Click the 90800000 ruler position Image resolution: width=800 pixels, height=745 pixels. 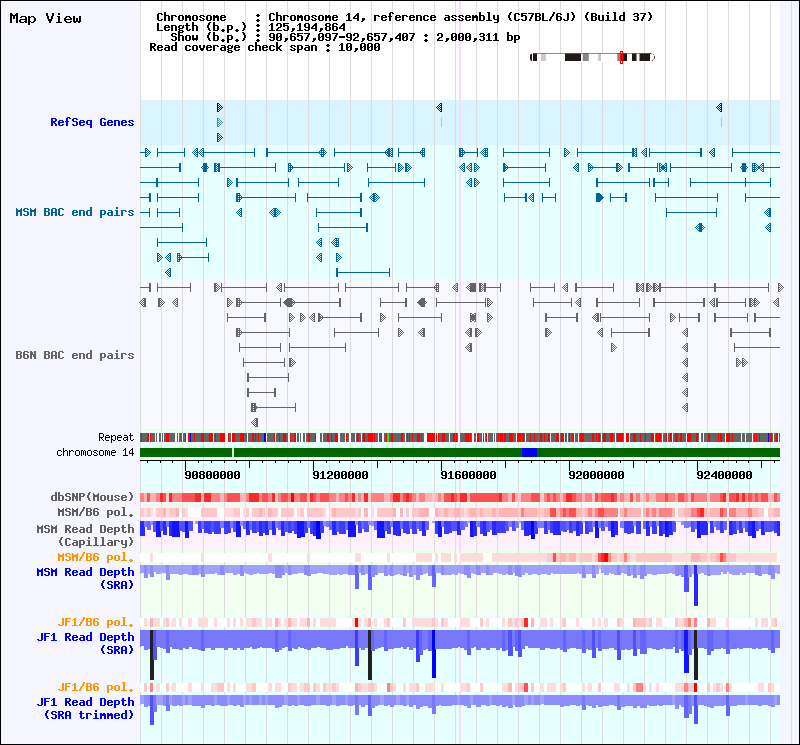point(212,475)
